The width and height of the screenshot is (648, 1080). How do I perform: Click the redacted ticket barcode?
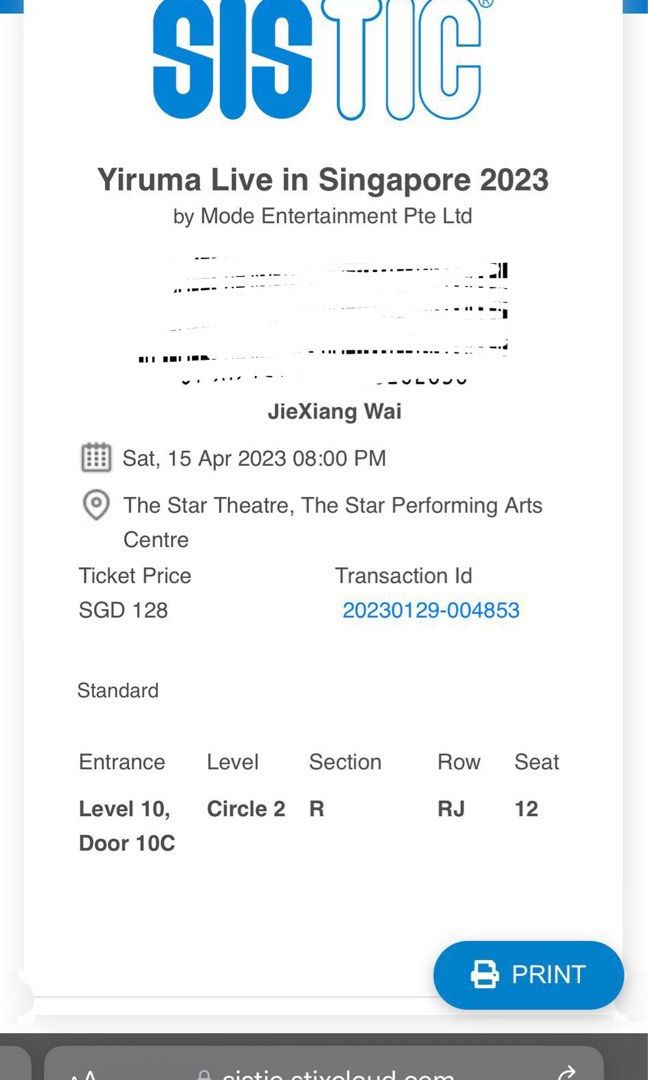tap(323, 312)
